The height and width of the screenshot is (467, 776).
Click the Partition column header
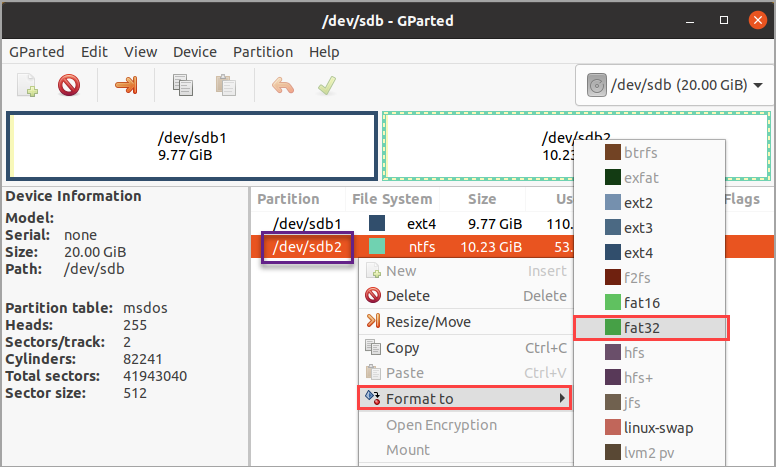click(x=288, y=199)
